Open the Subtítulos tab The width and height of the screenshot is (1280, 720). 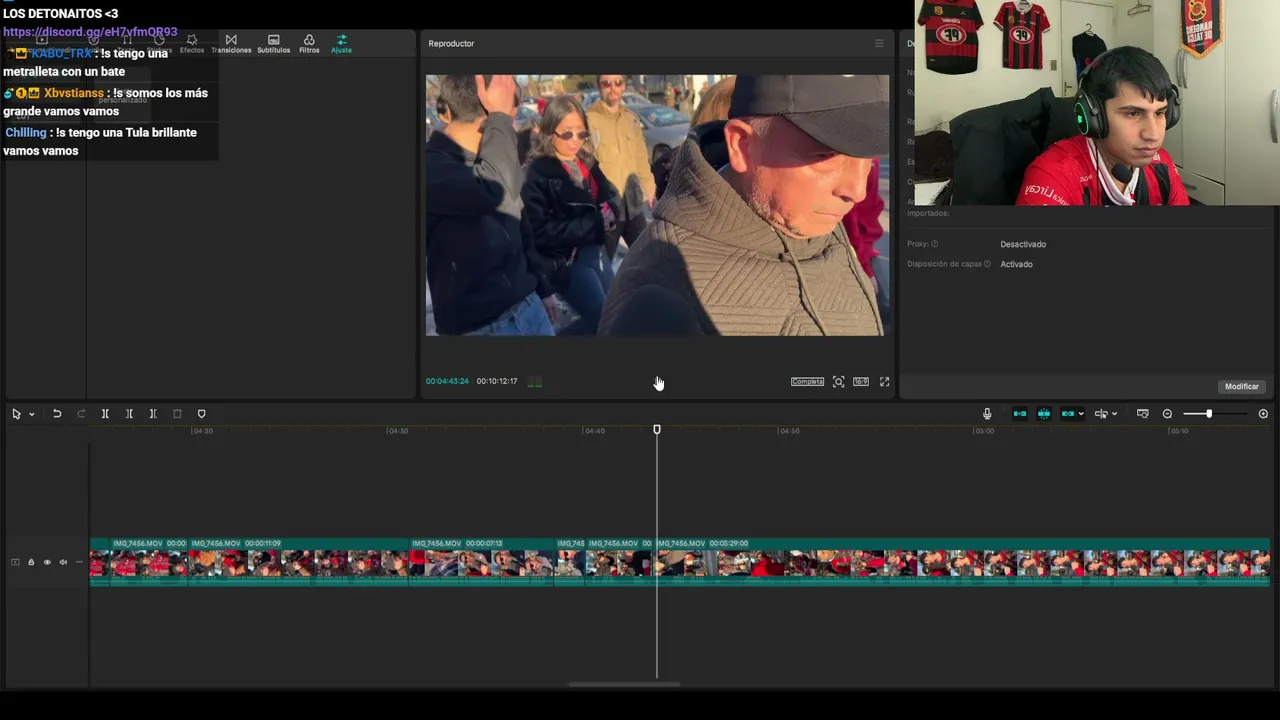[273, 44]
